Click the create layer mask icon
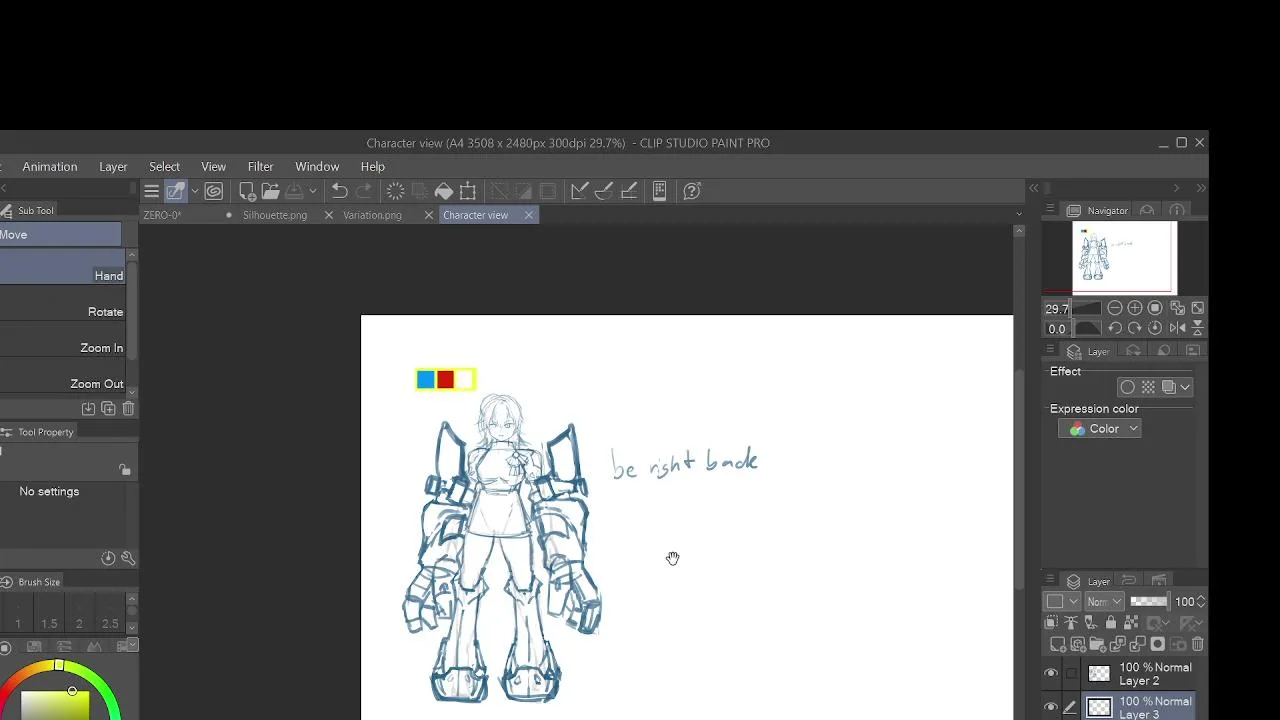This screenshot has height=720, width=1280. pos(1158,644)
